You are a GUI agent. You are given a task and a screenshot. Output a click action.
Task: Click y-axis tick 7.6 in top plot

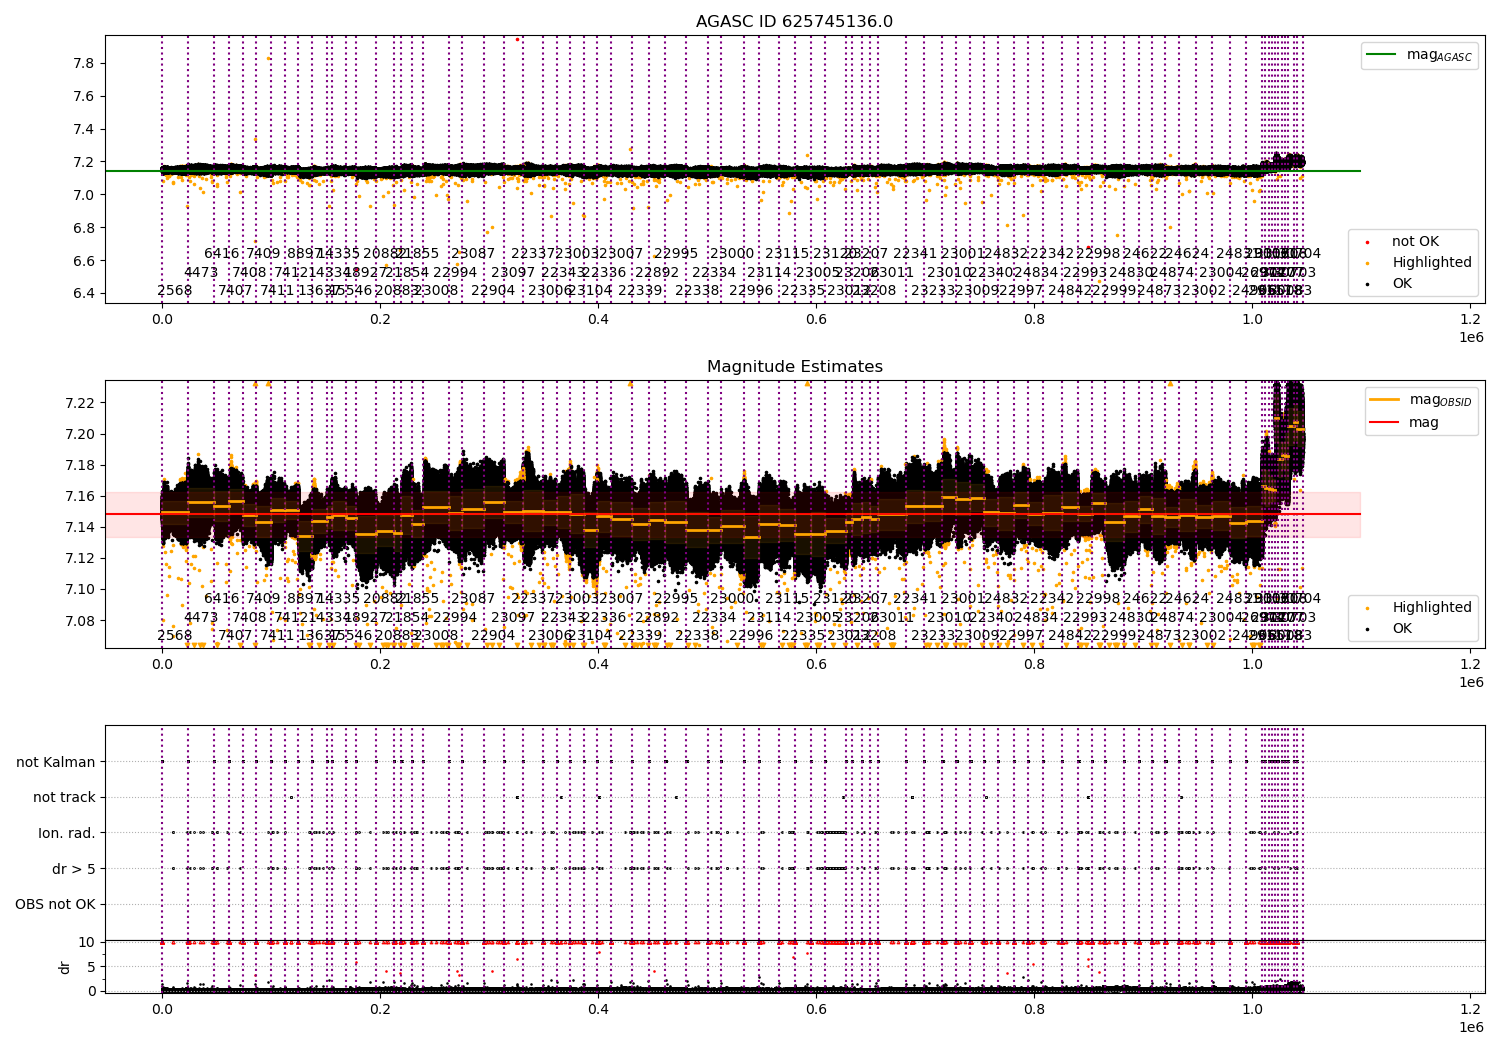coord(84,96)
